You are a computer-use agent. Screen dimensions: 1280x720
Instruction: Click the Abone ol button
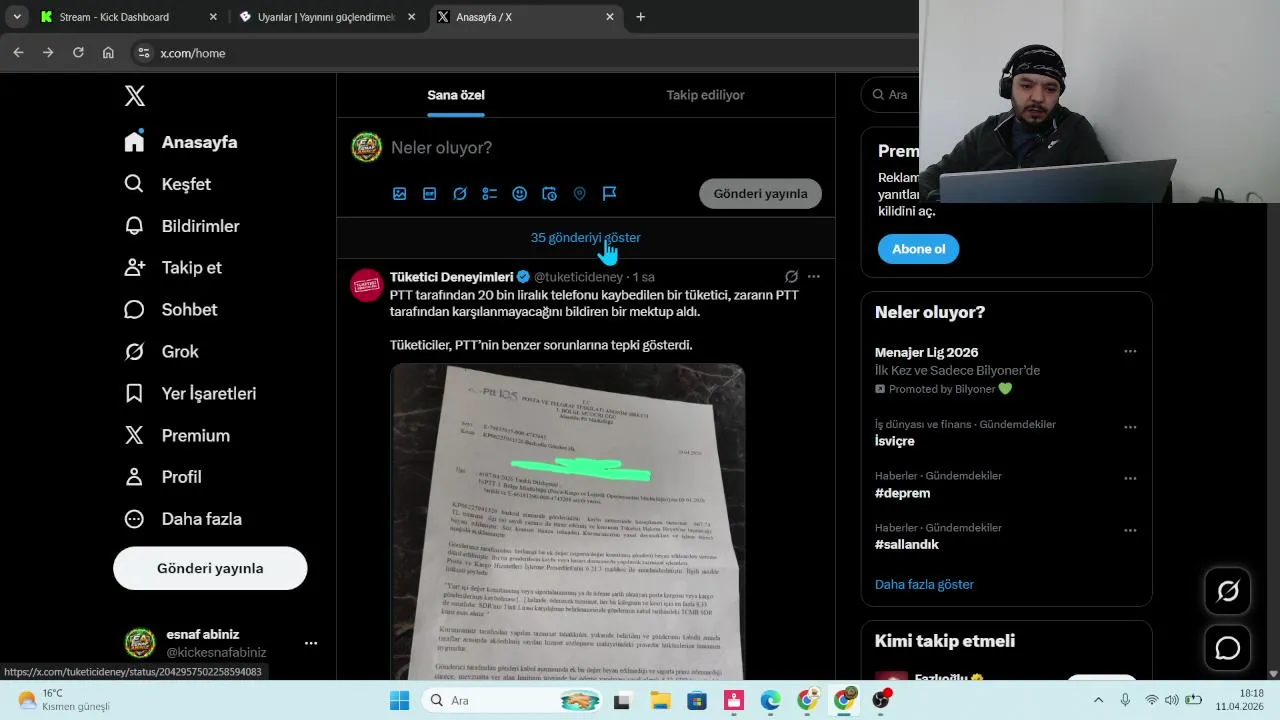click(918, 249)
